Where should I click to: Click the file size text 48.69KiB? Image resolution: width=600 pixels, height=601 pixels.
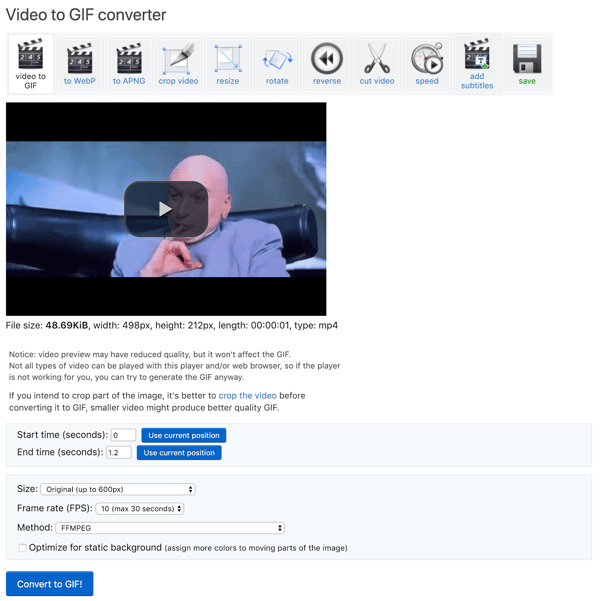[67, 325]
